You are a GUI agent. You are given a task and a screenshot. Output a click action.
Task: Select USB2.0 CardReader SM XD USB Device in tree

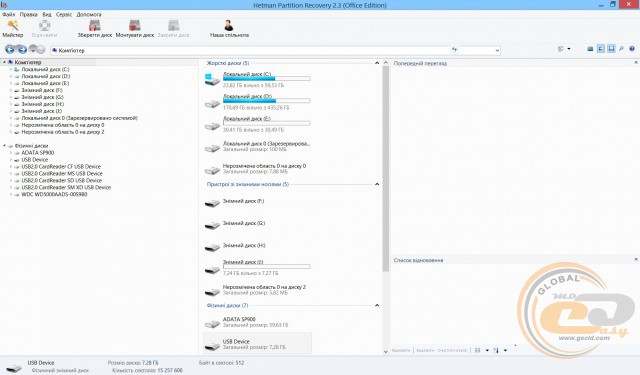66,187
